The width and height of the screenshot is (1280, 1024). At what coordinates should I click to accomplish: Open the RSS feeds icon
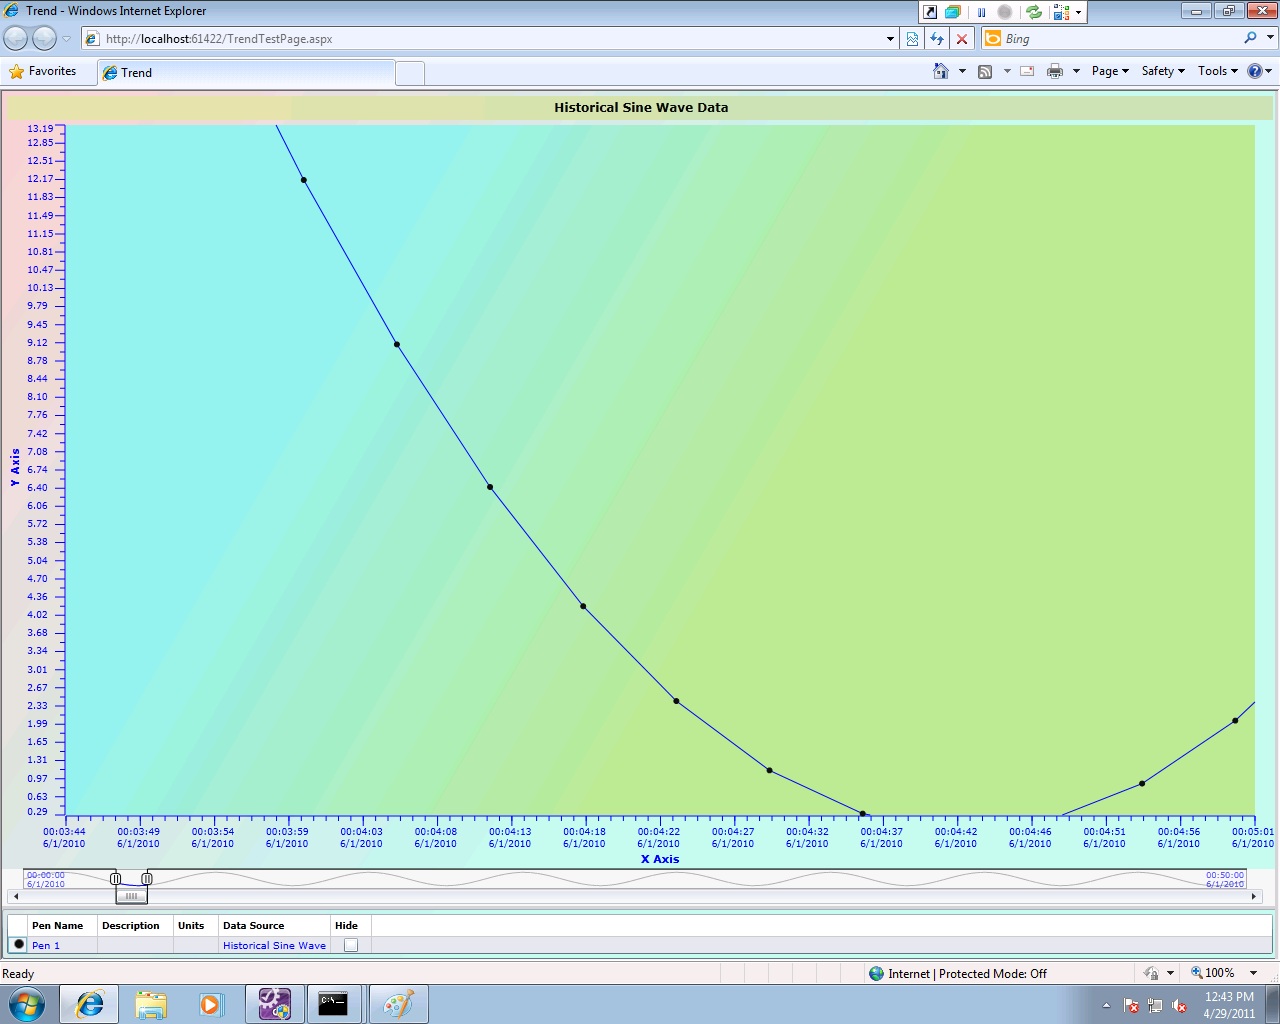tap(985, 71)
